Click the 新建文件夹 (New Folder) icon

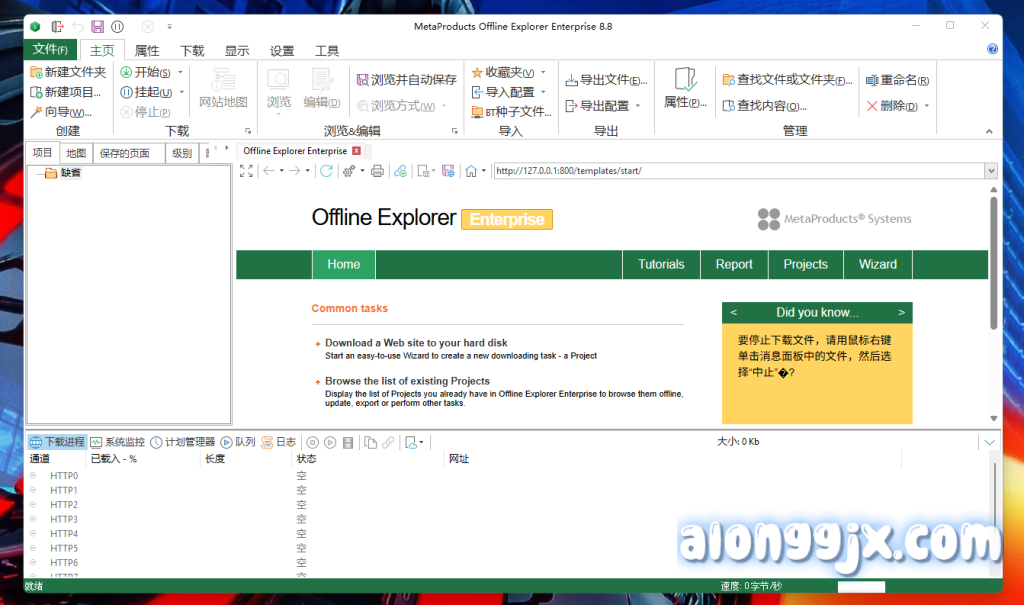click(x=36, y=73)
